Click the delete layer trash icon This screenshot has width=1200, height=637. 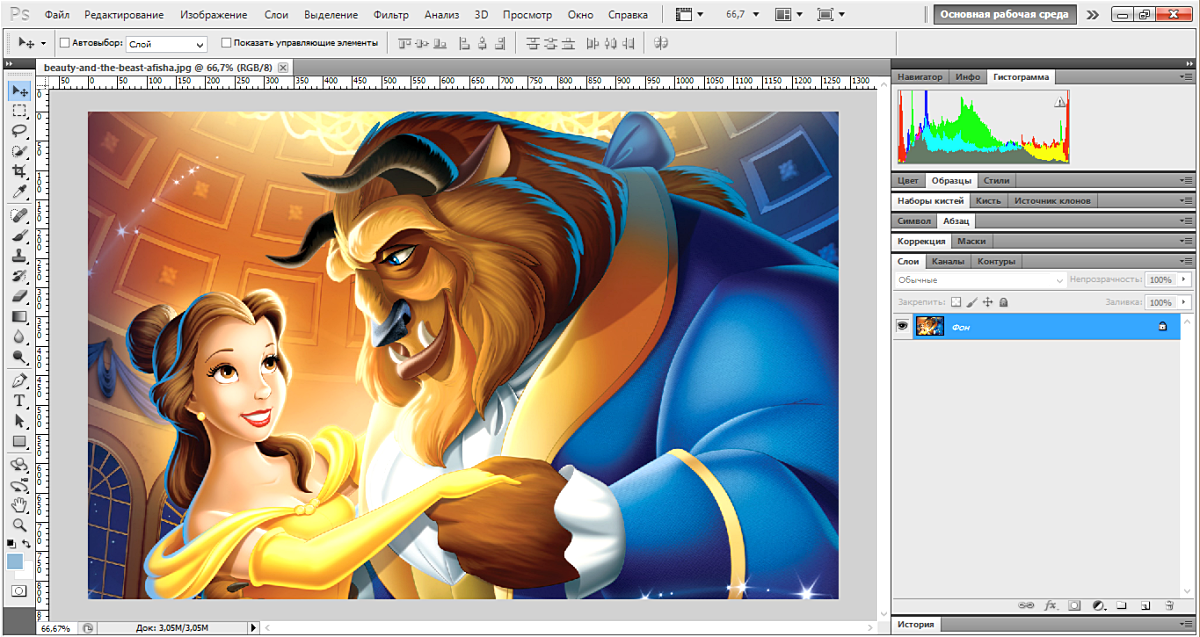(x=1169, y=606)
